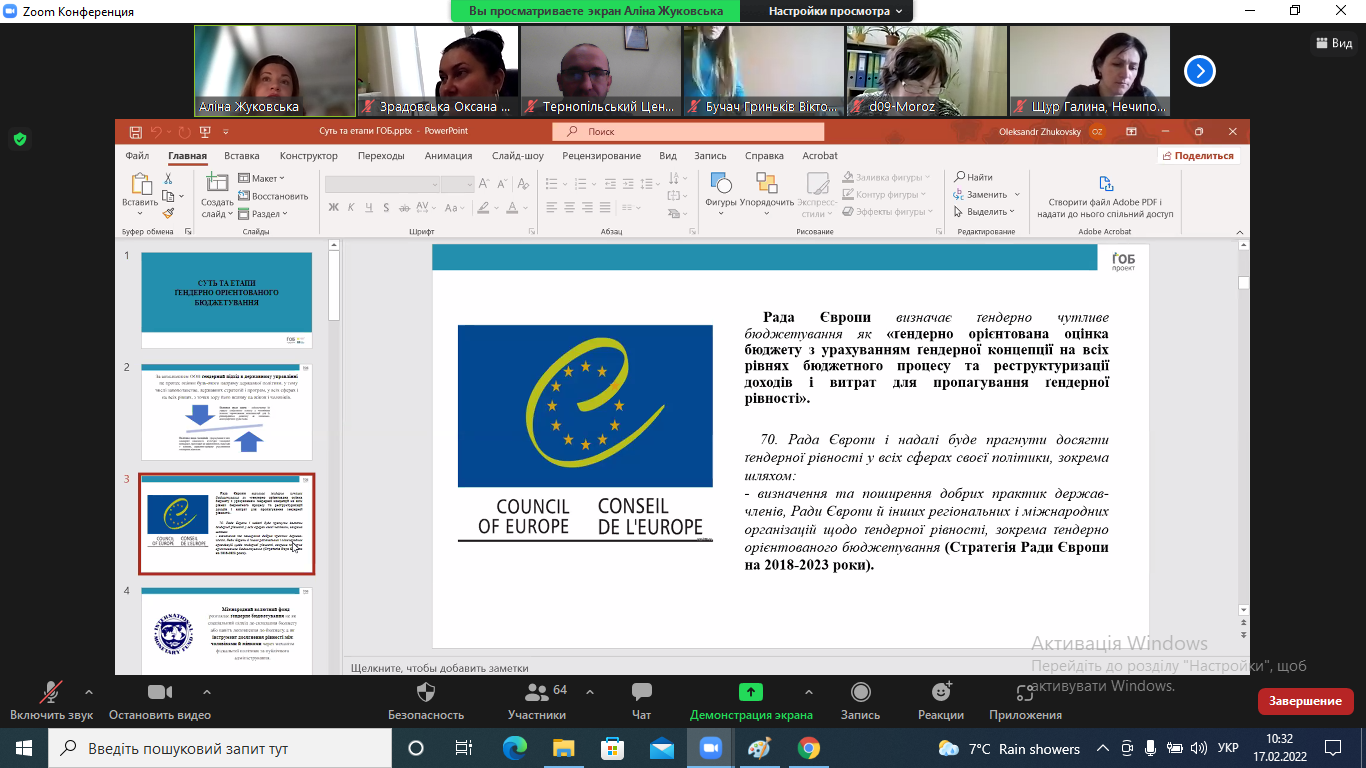Viewport: 1366px width, 768px height.
Task: Click the Создать слайд icon
Action: point(217,183)
